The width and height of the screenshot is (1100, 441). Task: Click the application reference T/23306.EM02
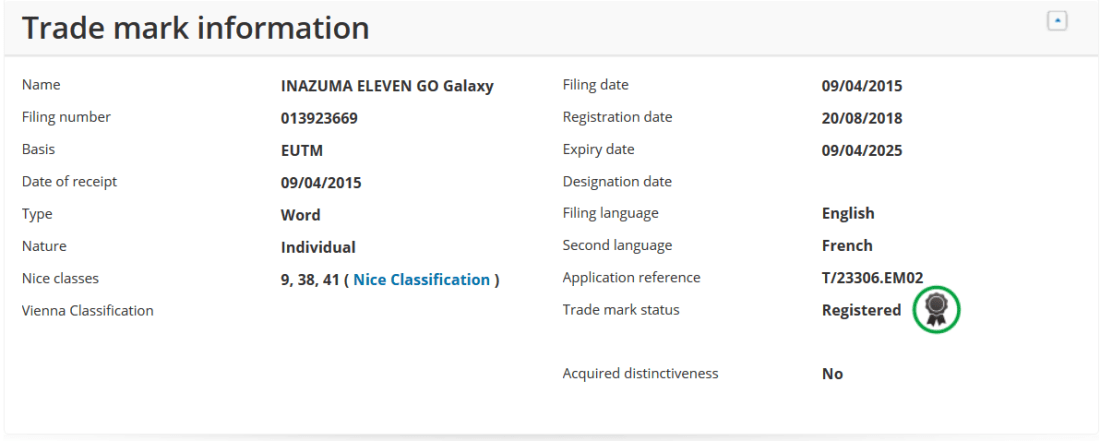(873, 278)
